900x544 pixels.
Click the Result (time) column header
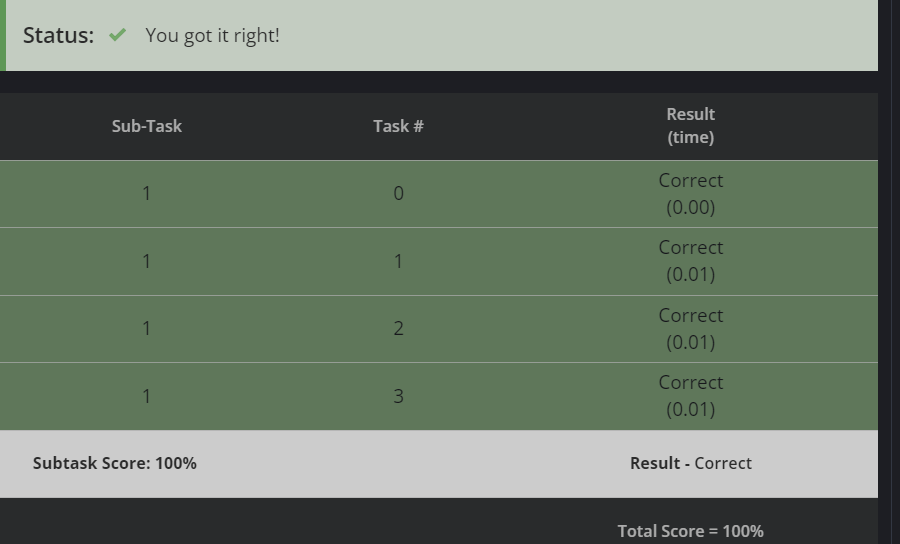coord(690,126)
